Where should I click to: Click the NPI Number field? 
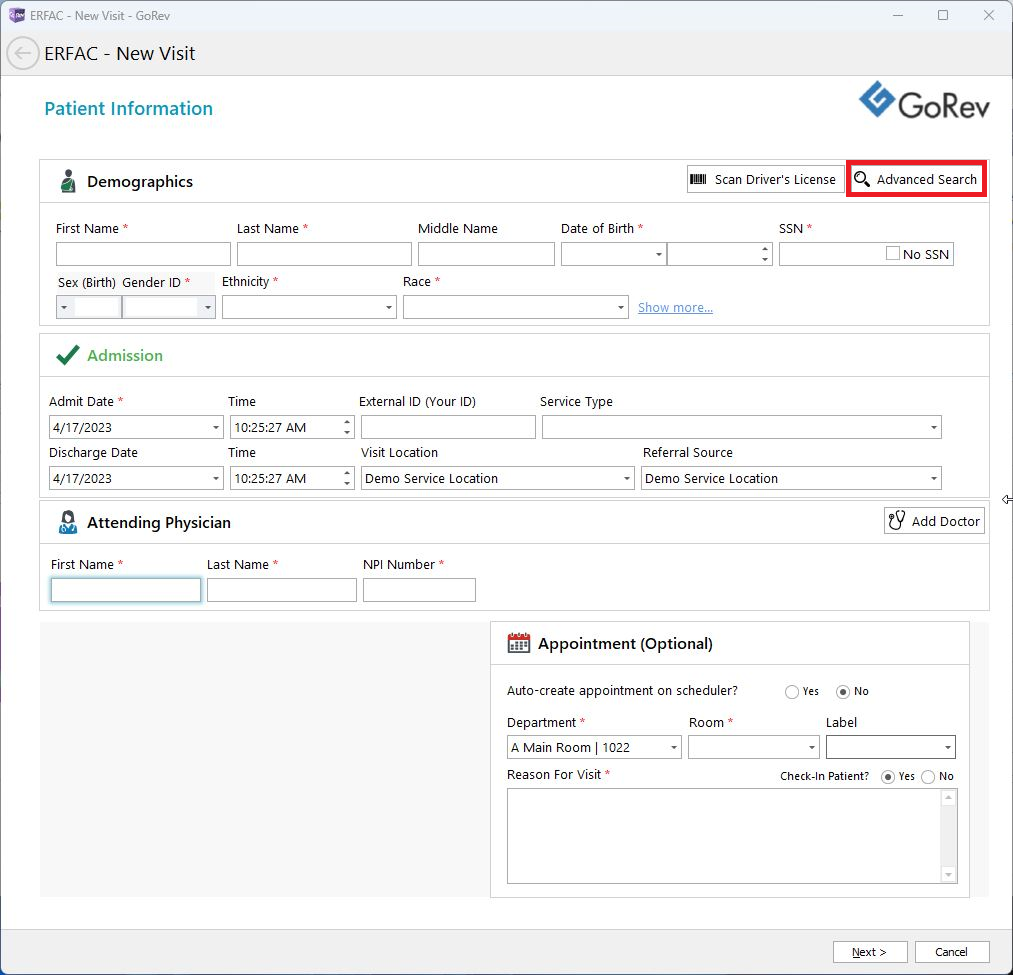tap(419, 590)
